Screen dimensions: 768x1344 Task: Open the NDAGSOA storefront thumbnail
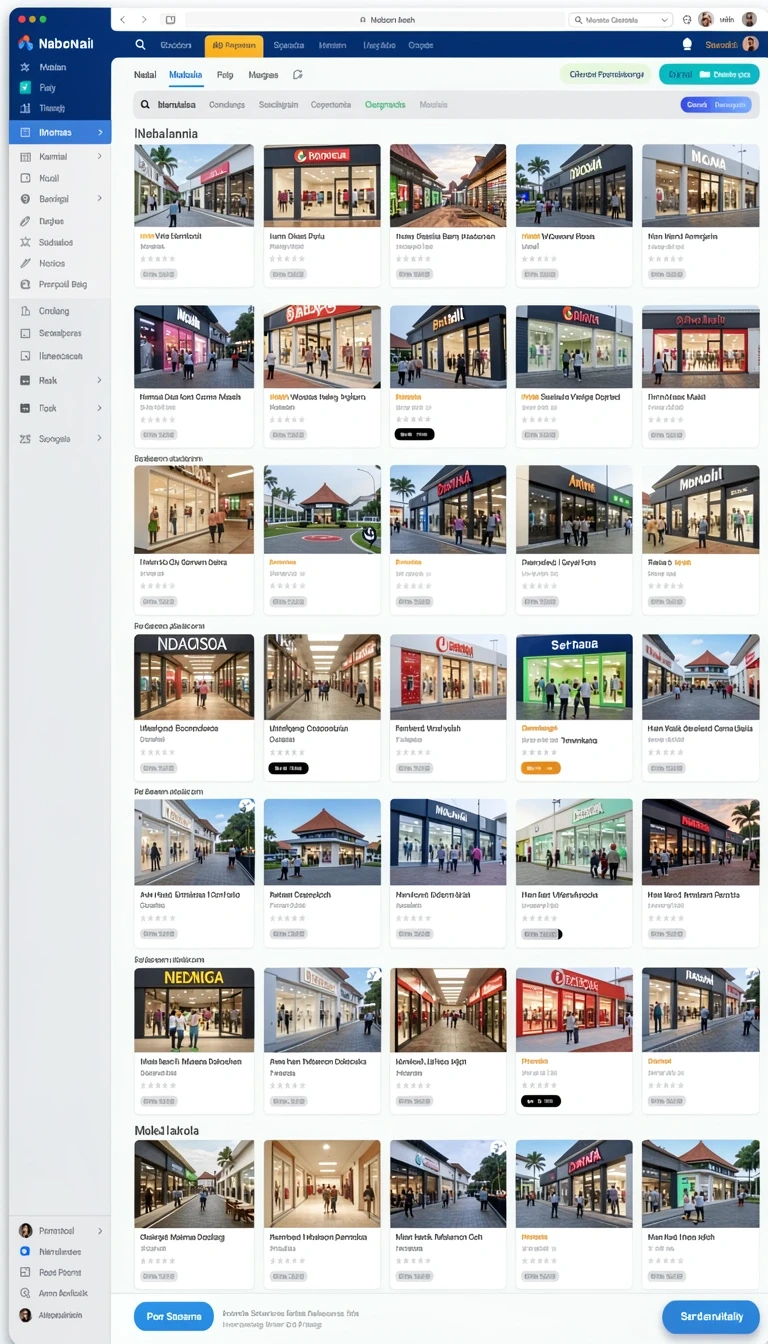click(x=194, y=677)
